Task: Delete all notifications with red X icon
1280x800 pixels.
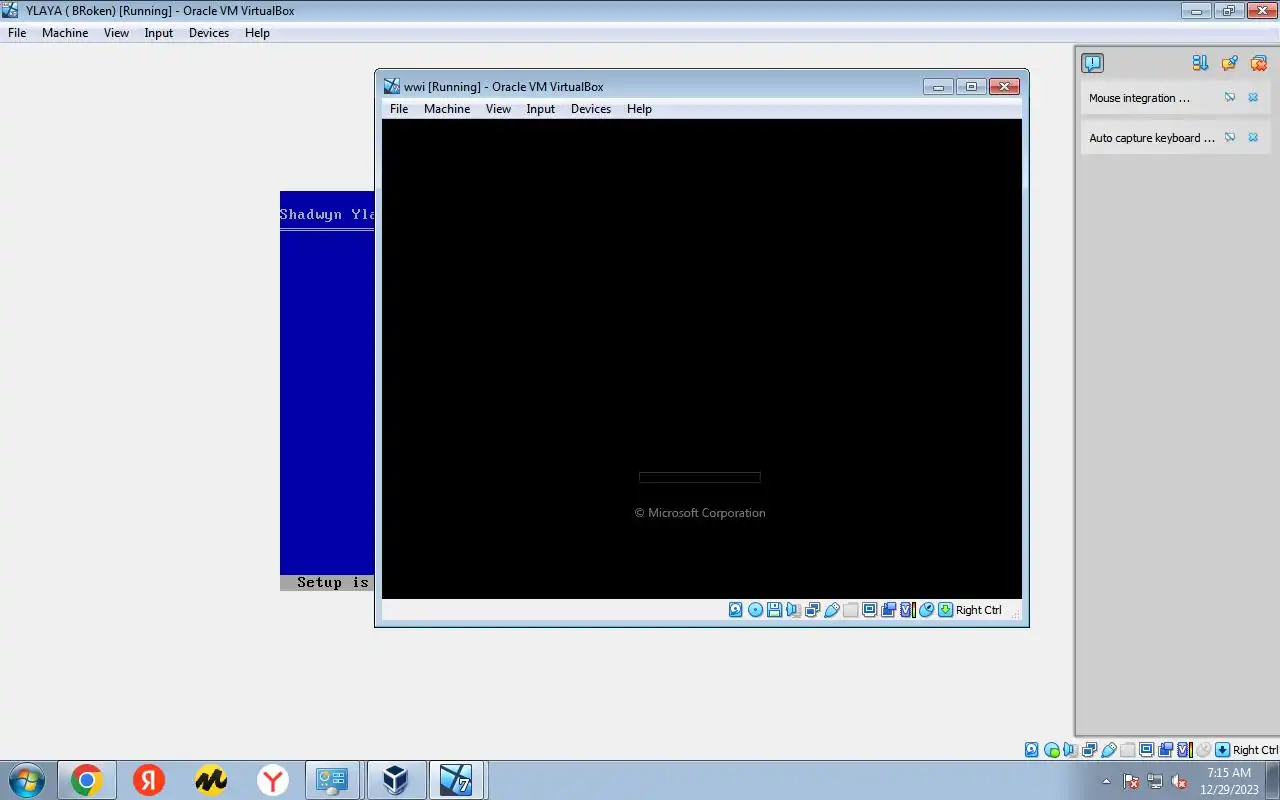Action: click(1259, 63)
